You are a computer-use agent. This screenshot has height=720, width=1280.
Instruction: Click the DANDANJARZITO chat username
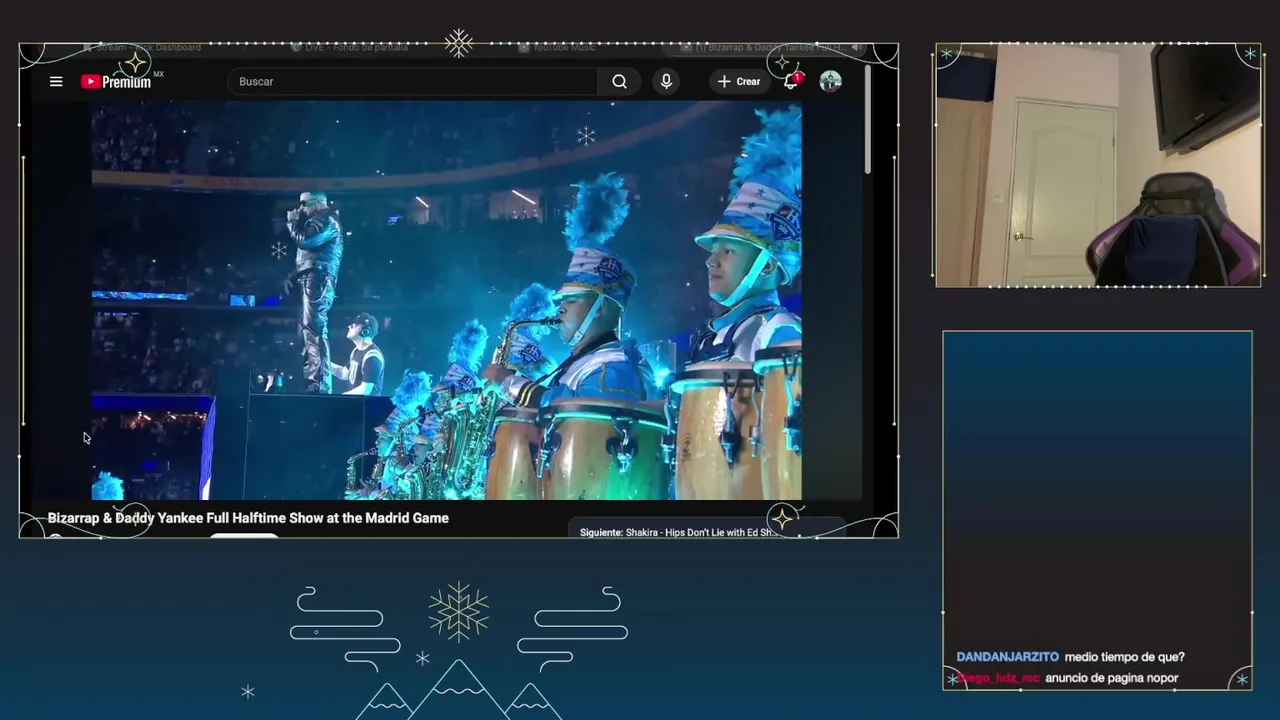(x=1007, y=657)
